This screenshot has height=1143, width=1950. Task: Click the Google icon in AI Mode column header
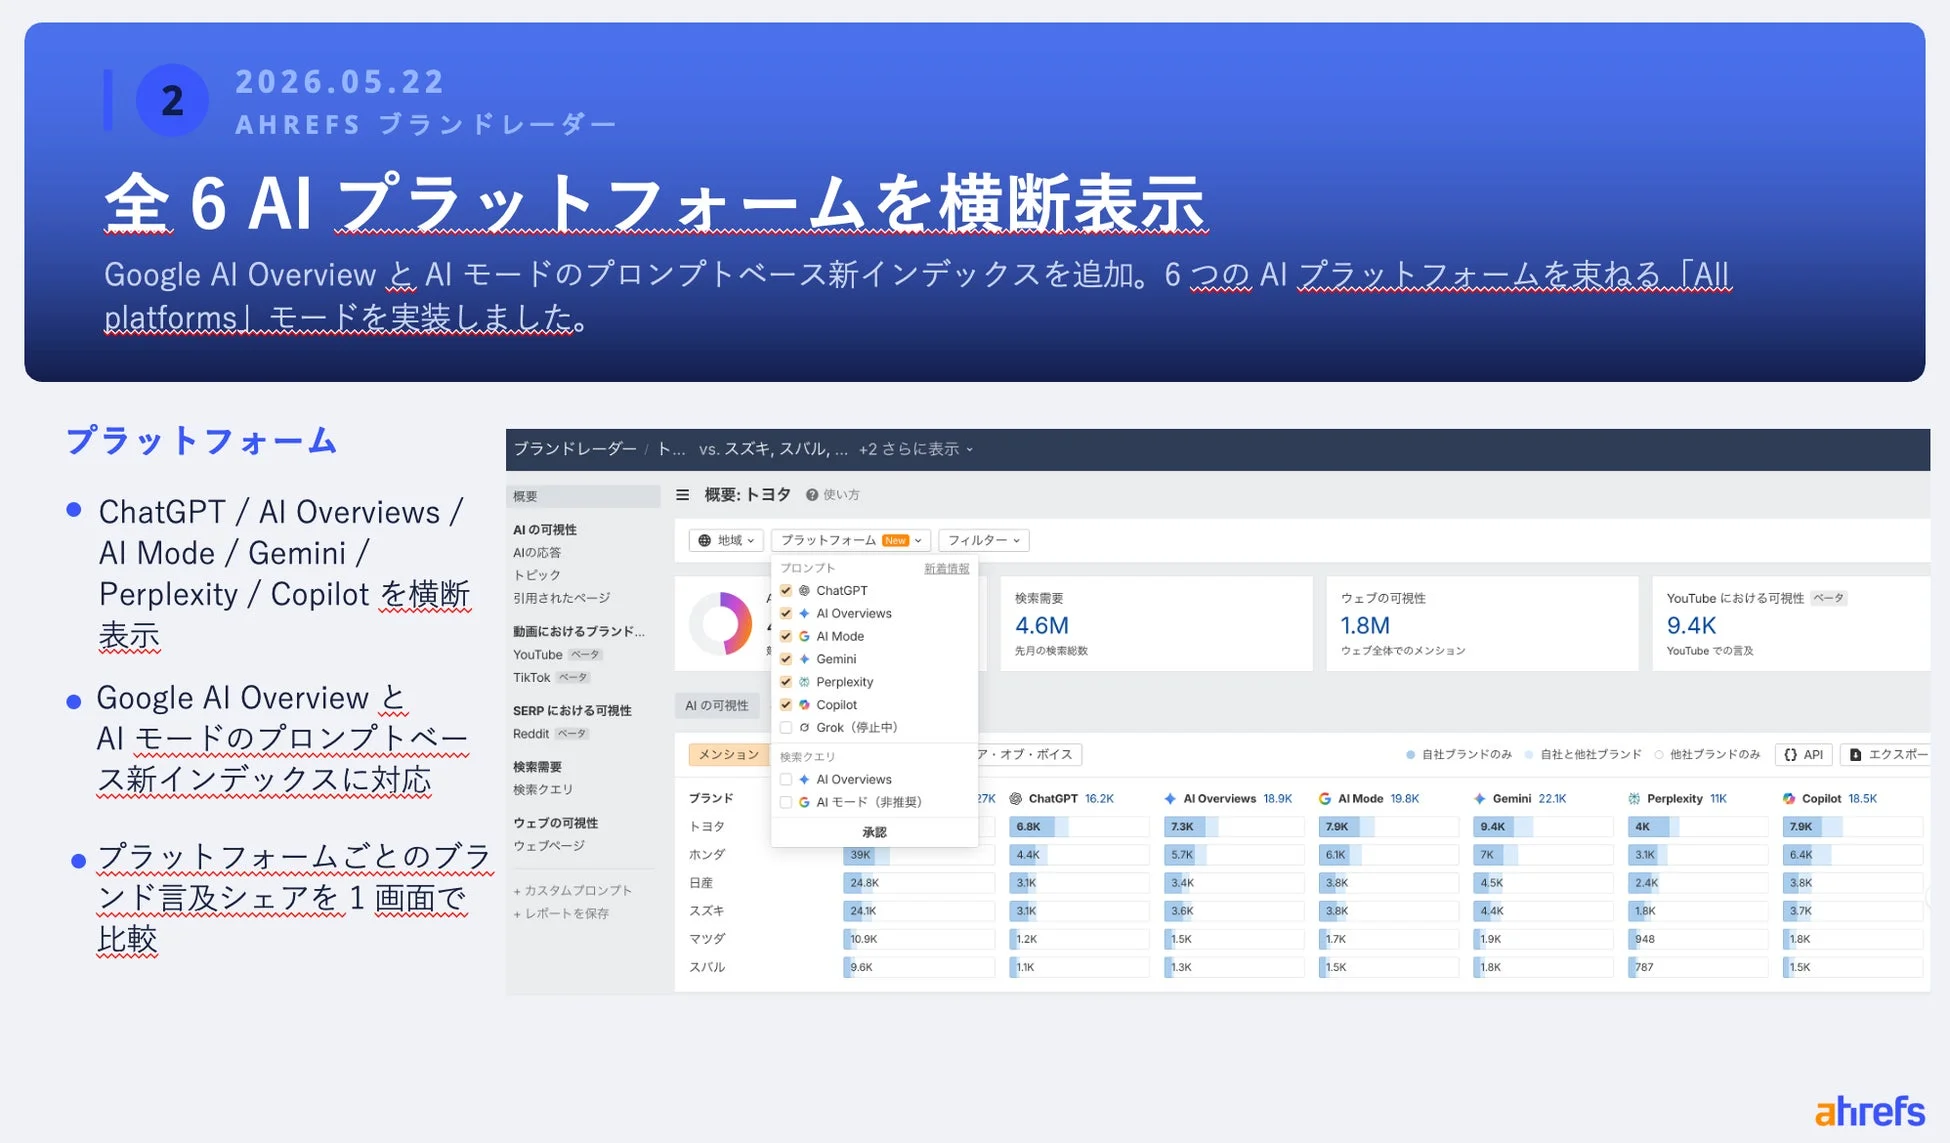click(1325, 799)
